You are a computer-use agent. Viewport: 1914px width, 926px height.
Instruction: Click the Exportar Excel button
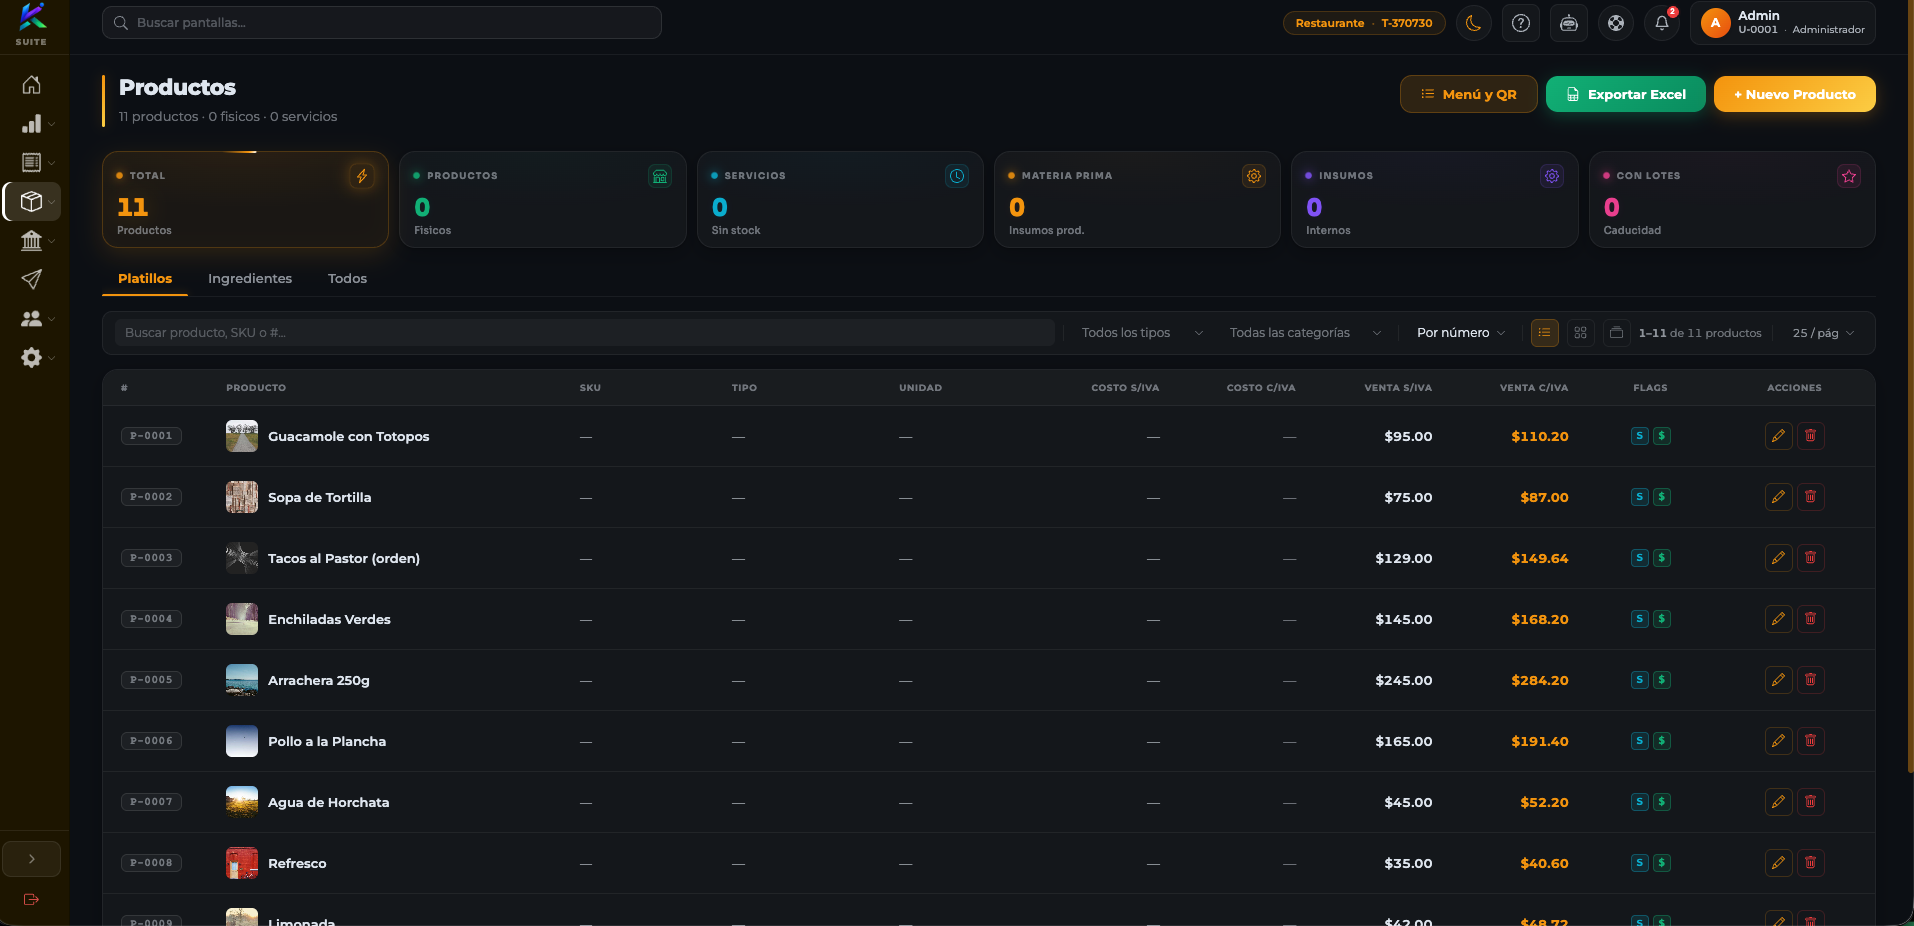pyautogui.click(x=1625, y=94)
